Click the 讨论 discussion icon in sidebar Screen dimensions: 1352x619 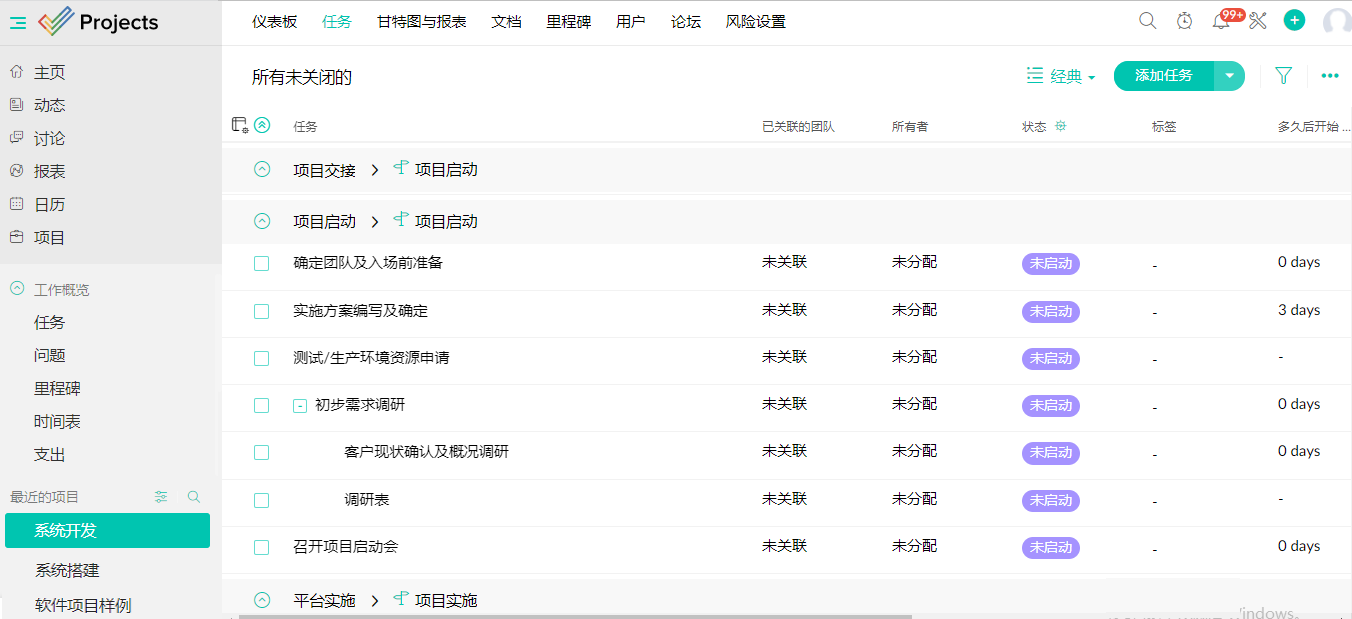[16, 138]
